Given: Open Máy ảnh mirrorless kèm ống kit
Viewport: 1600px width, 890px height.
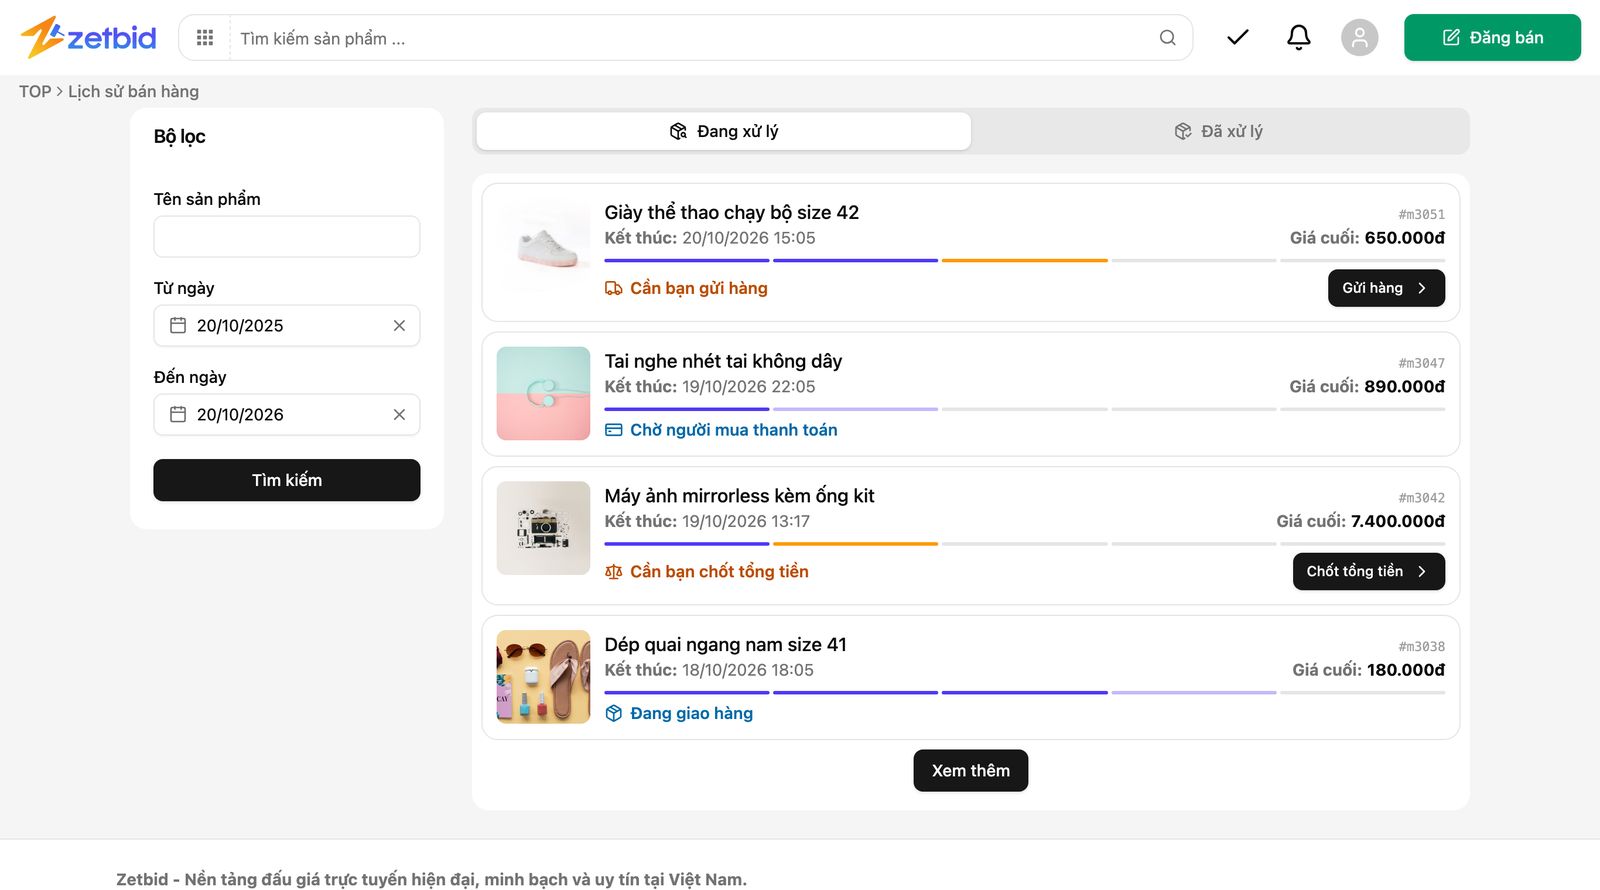Looking at the screenshot, I should point(740,496).
